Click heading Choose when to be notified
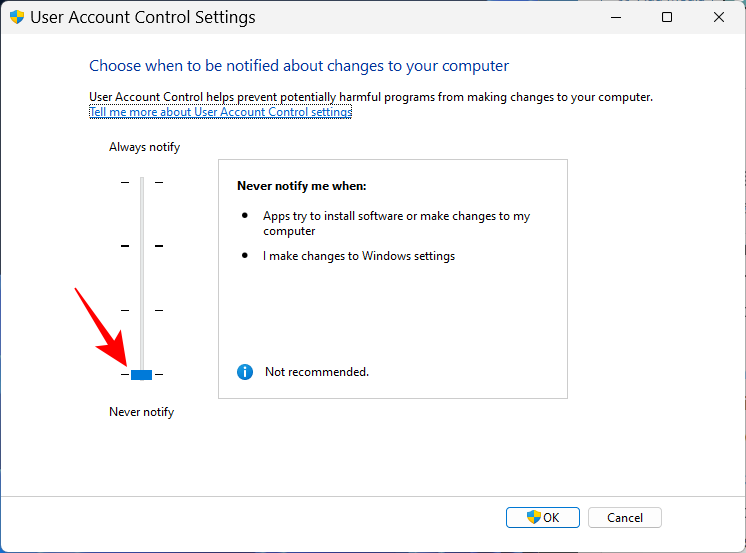The image size is (746, 553). tap(299, 66)
